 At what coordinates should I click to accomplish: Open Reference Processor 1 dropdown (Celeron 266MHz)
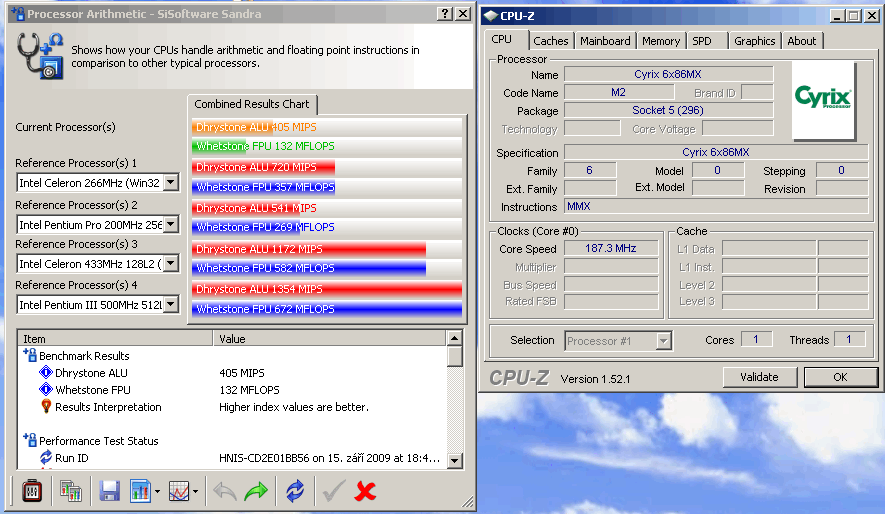point(170,183)
